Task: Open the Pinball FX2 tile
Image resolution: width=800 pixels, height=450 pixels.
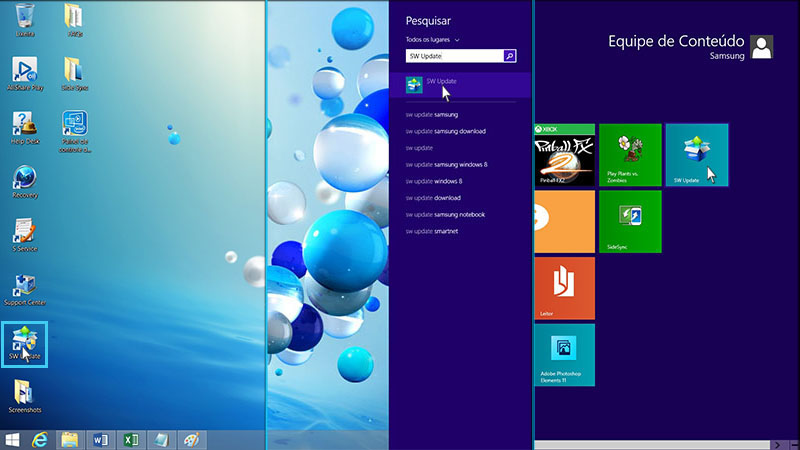Action: (x=564, y=155)
